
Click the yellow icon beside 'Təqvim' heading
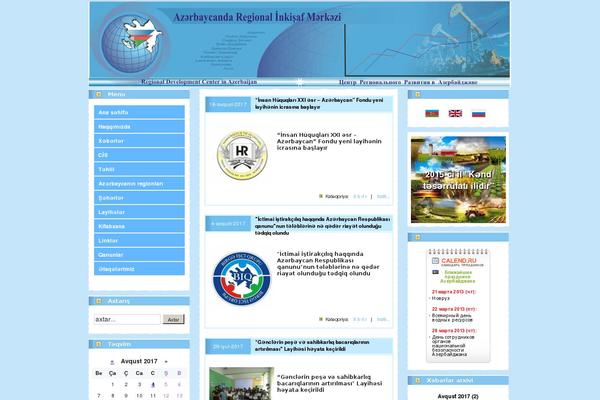98,344
